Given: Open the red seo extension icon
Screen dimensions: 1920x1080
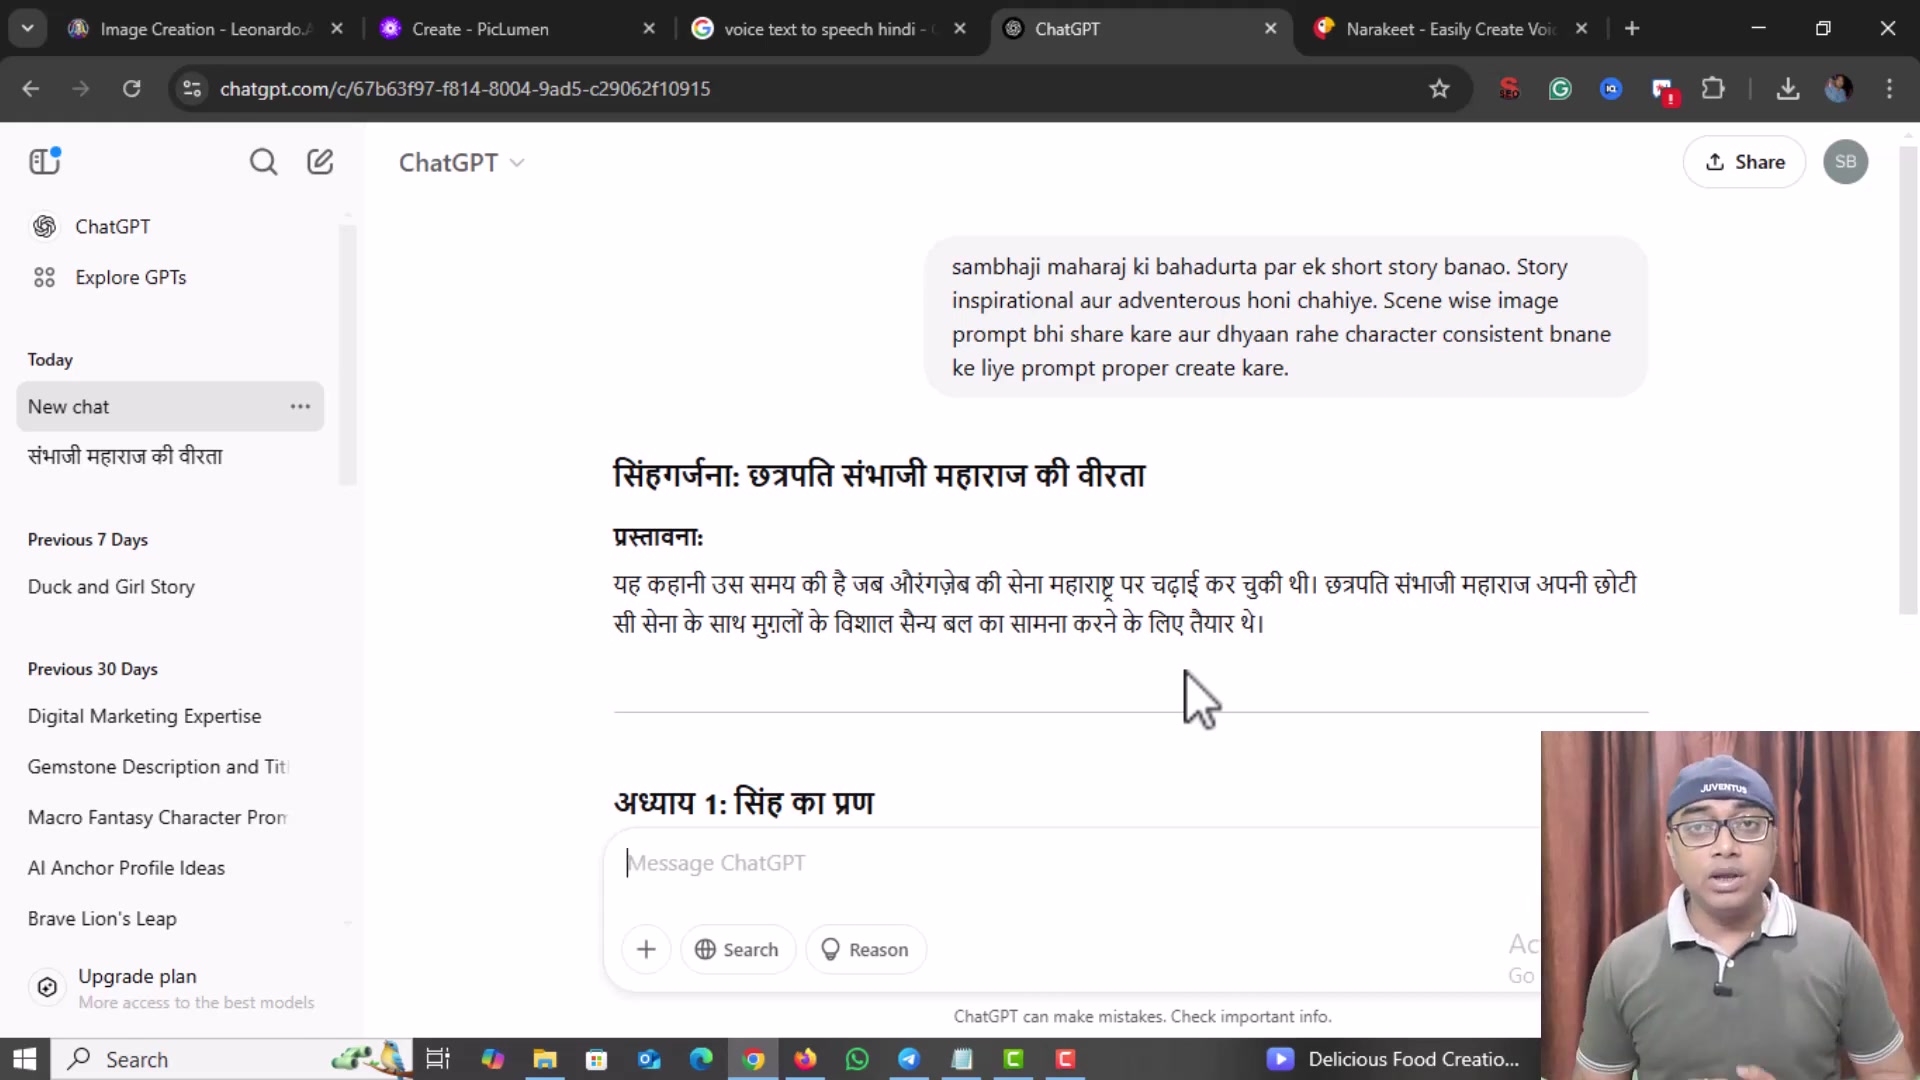Looking at the screenshot, I should coord(1509,89).
